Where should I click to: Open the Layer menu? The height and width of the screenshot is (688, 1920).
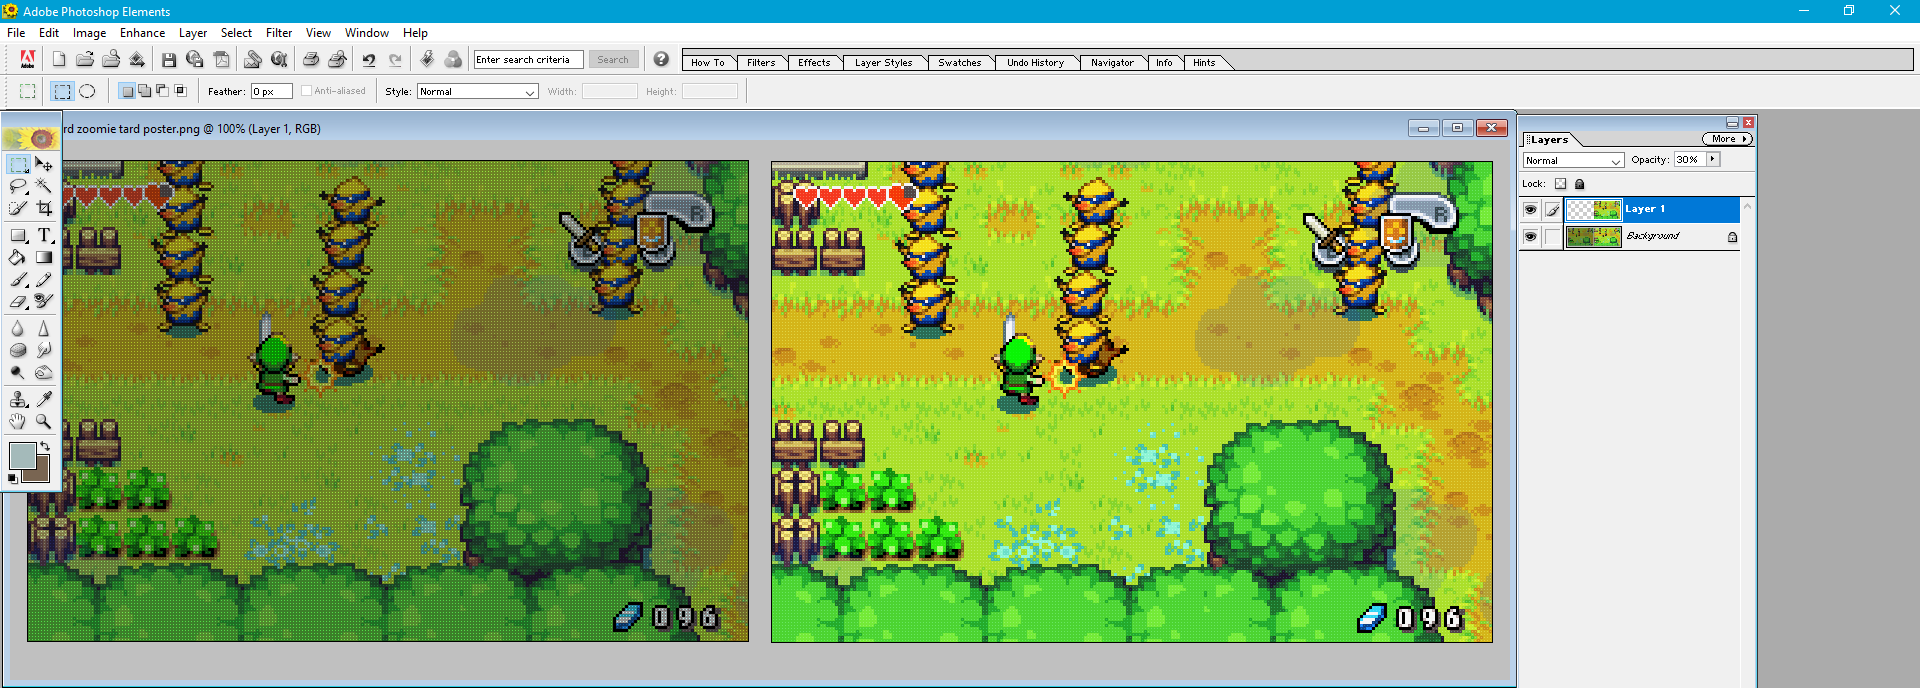(x=193, y=33)
